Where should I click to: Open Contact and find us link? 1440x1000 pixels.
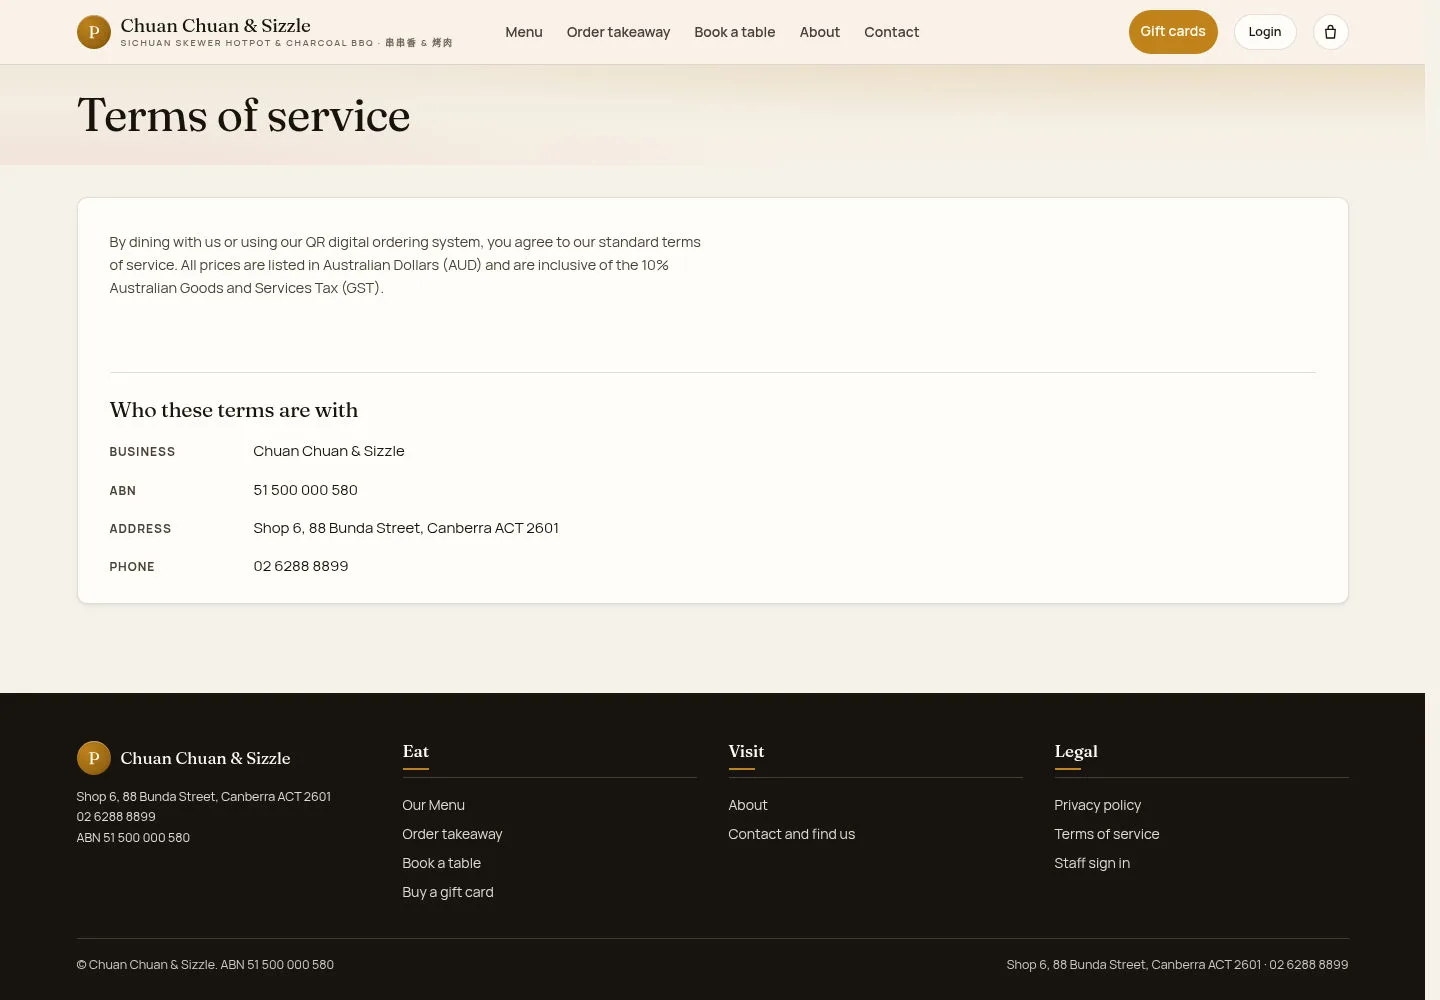tap(792, 834)
